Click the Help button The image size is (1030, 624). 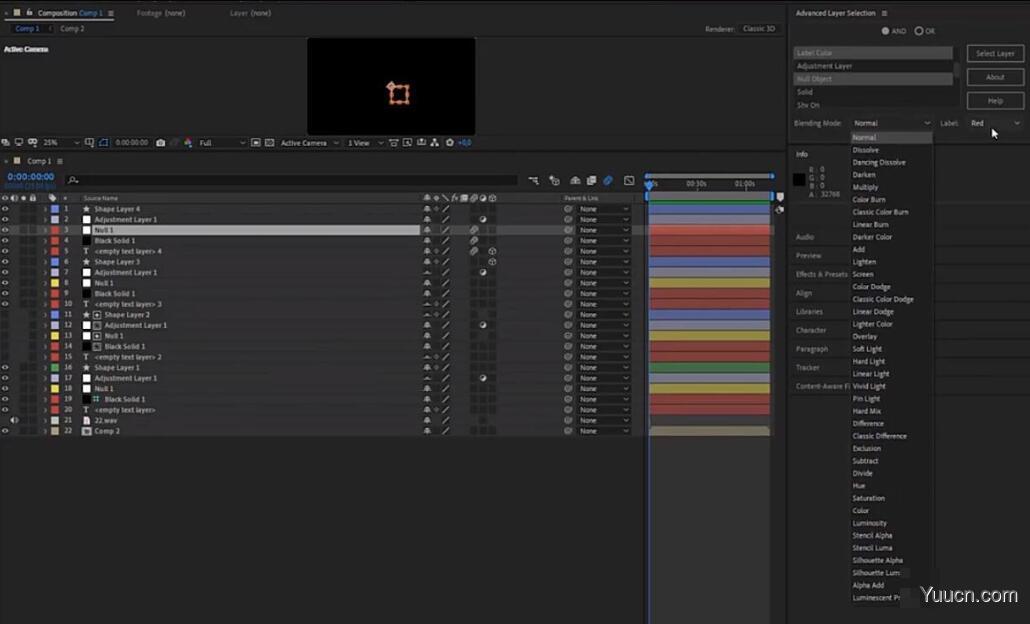[995, 100]
